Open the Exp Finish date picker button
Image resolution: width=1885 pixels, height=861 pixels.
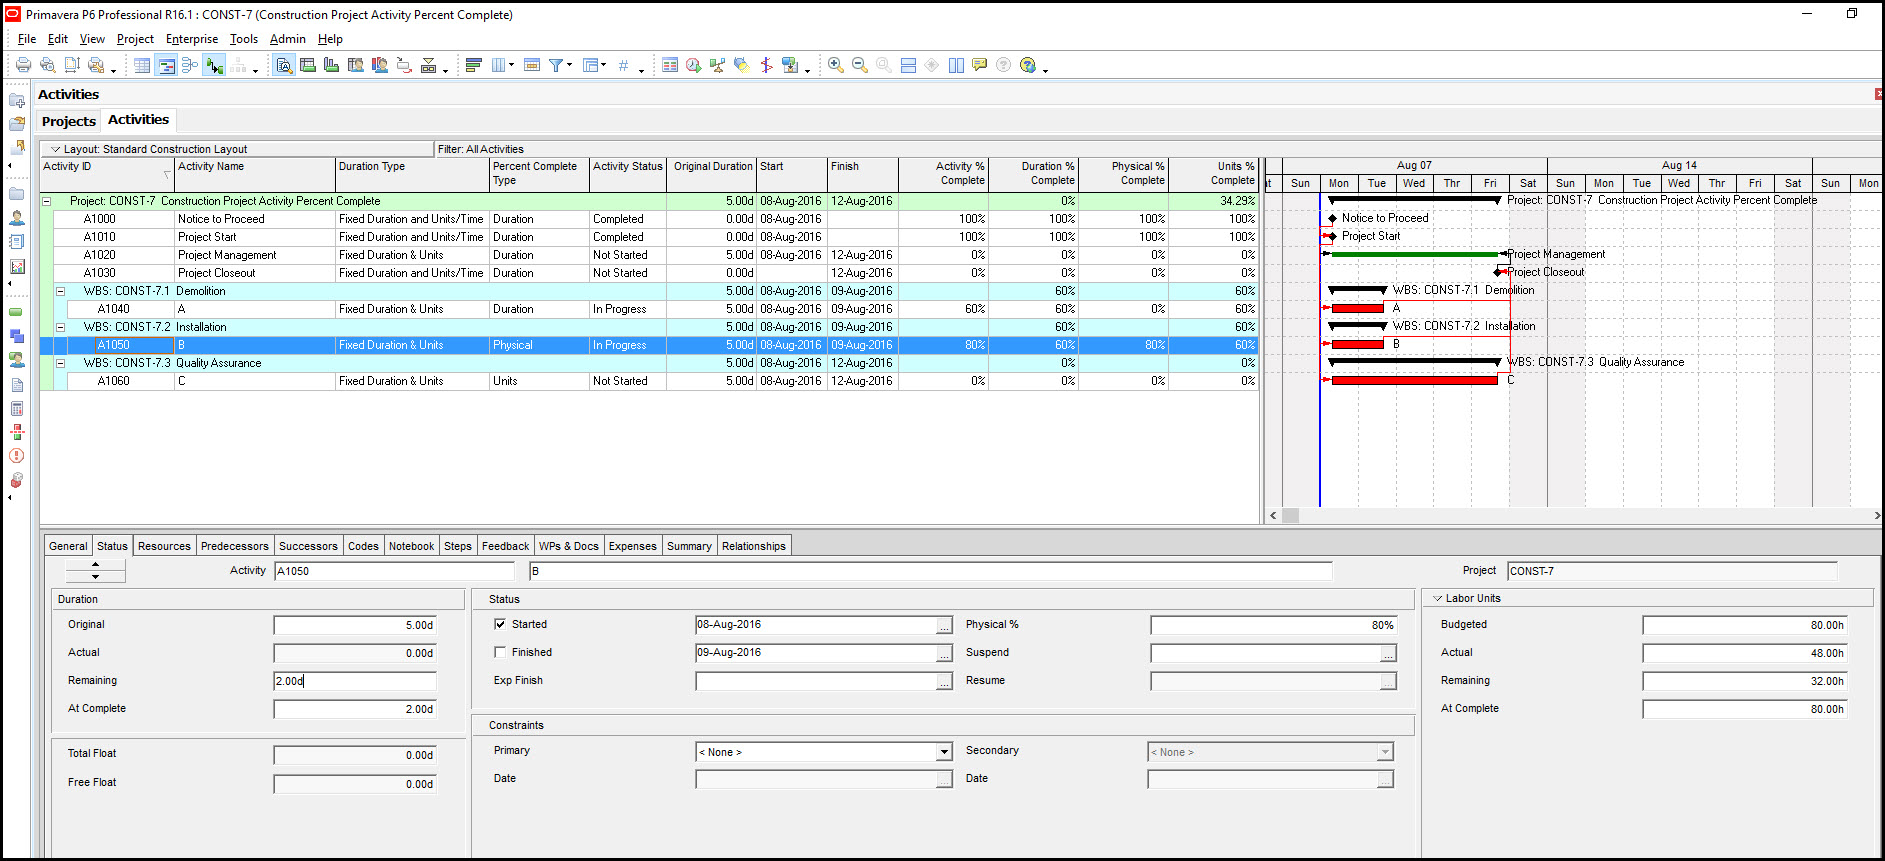tap(944, 681)
